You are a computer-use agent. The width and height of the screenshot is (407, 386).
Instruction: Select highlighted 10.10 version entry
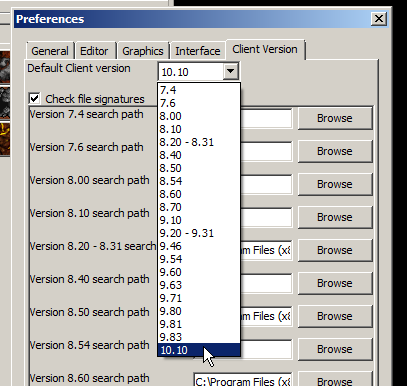click(x=199, y=350)
